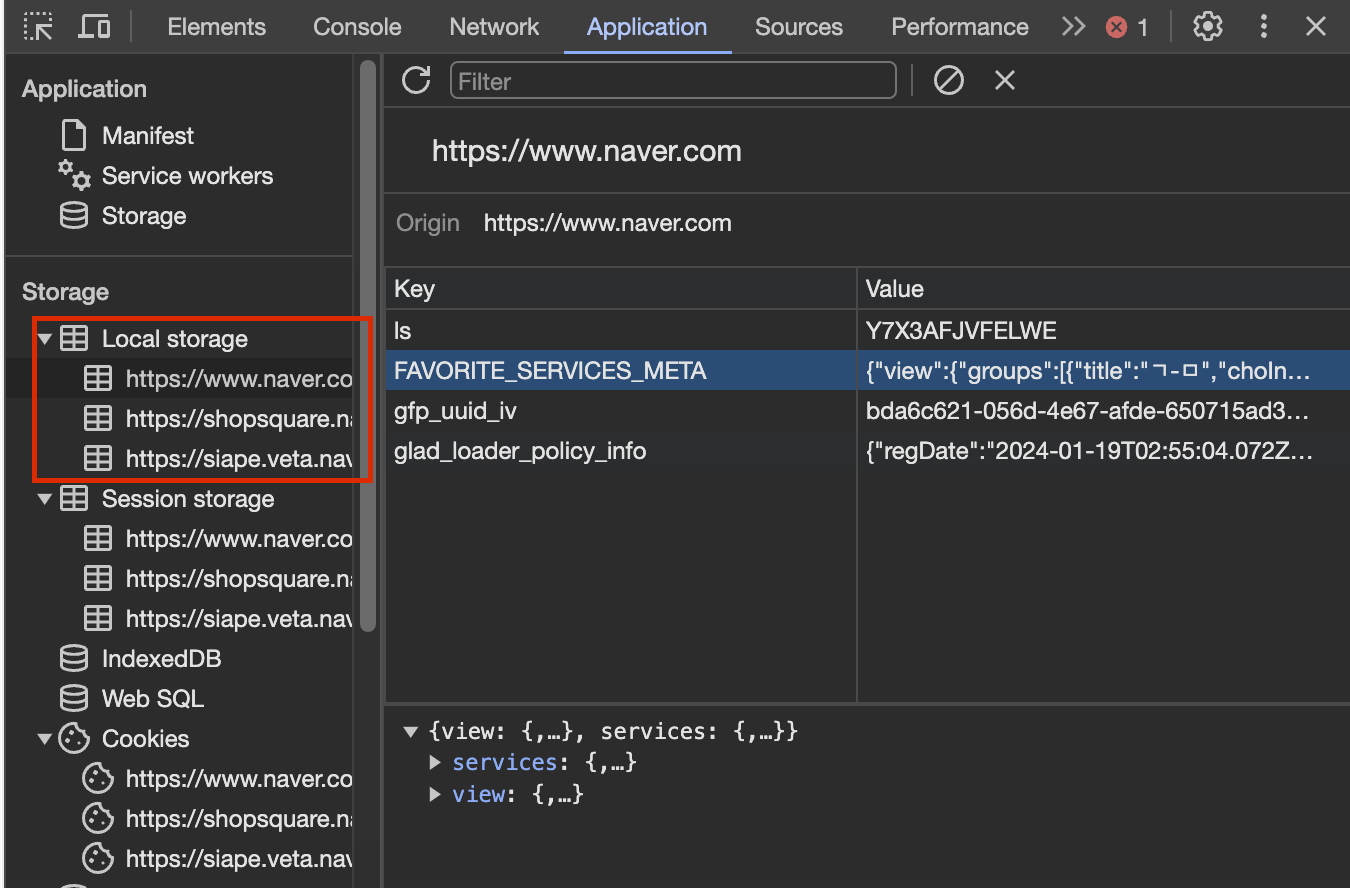The height and width of the screenshot is (888, 1350).
Task: Switch to the Elements tab
Action: coord(217,27)
